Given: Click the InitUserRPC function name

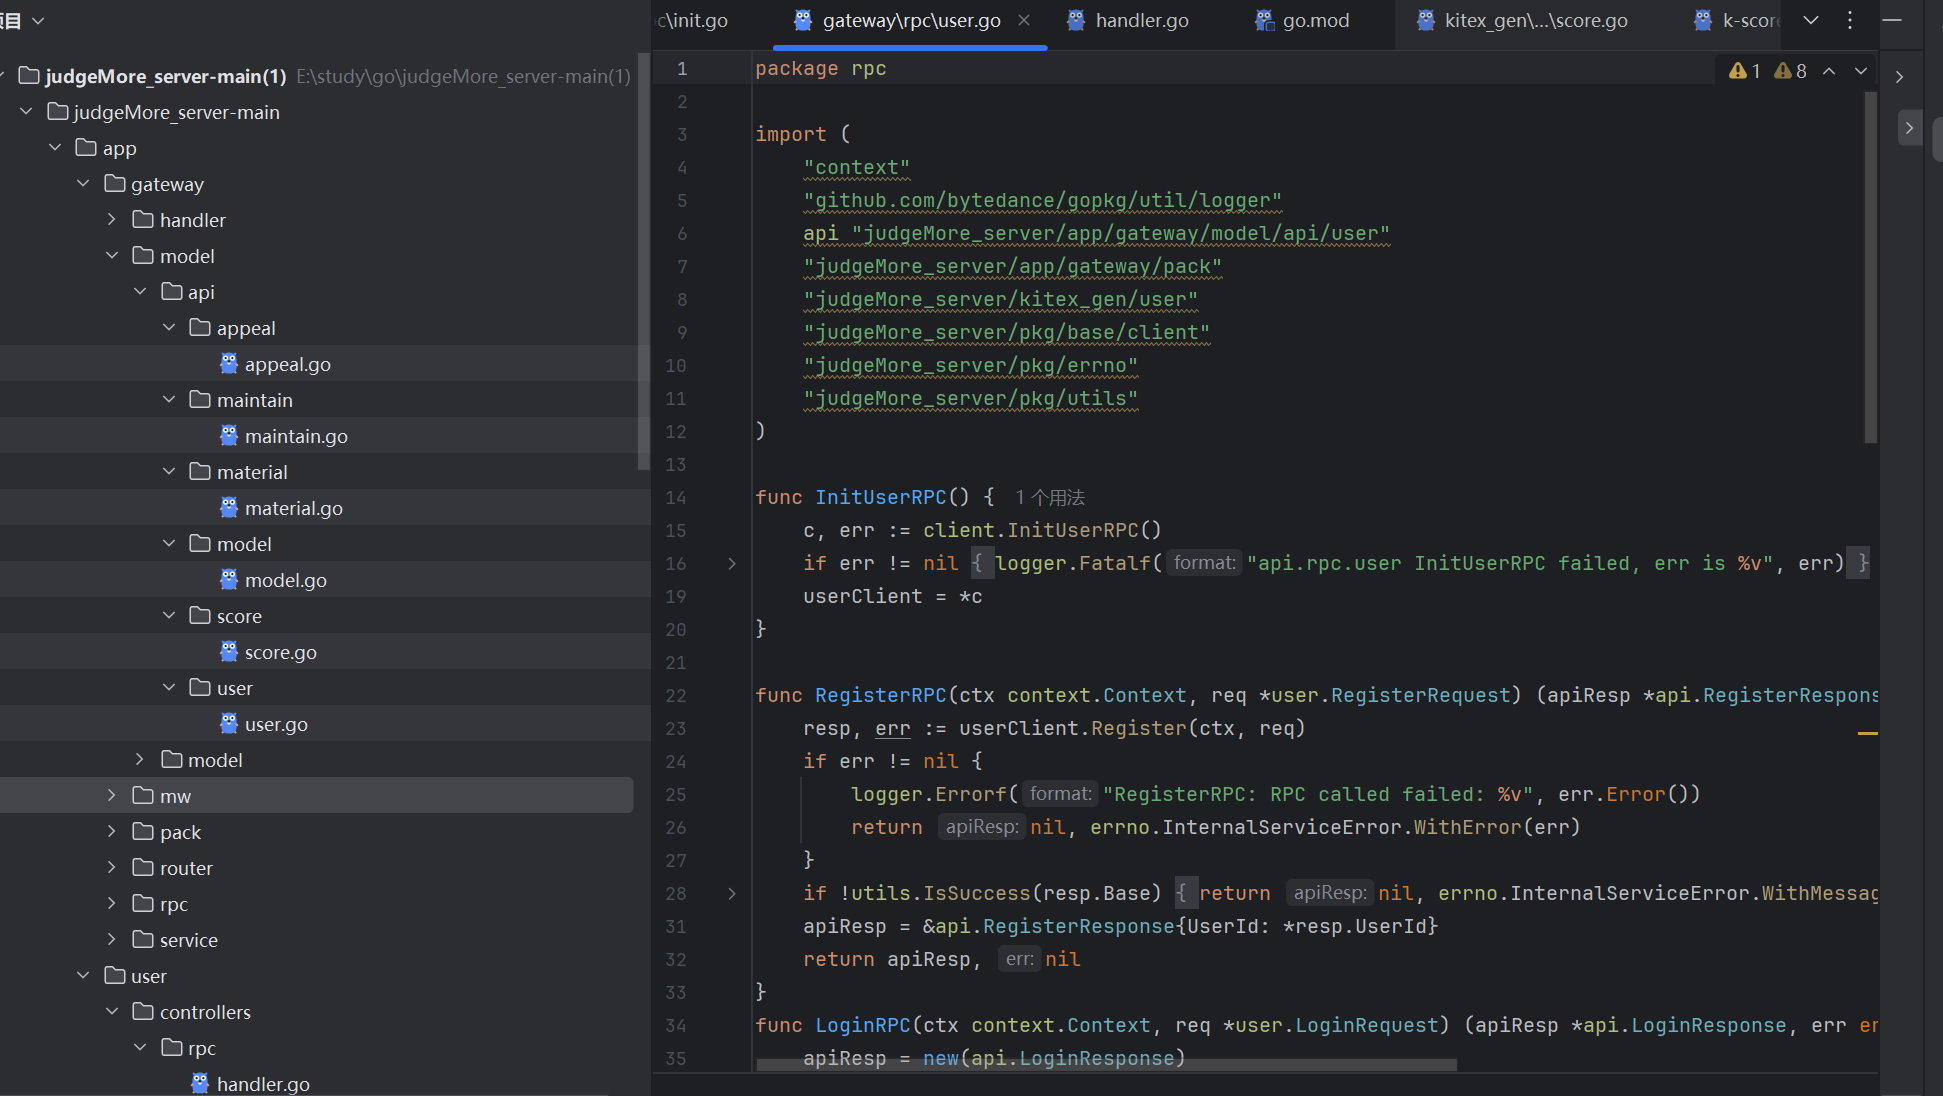Looking at the screenshot, I should pyautogui.click(x=880, y=498).
